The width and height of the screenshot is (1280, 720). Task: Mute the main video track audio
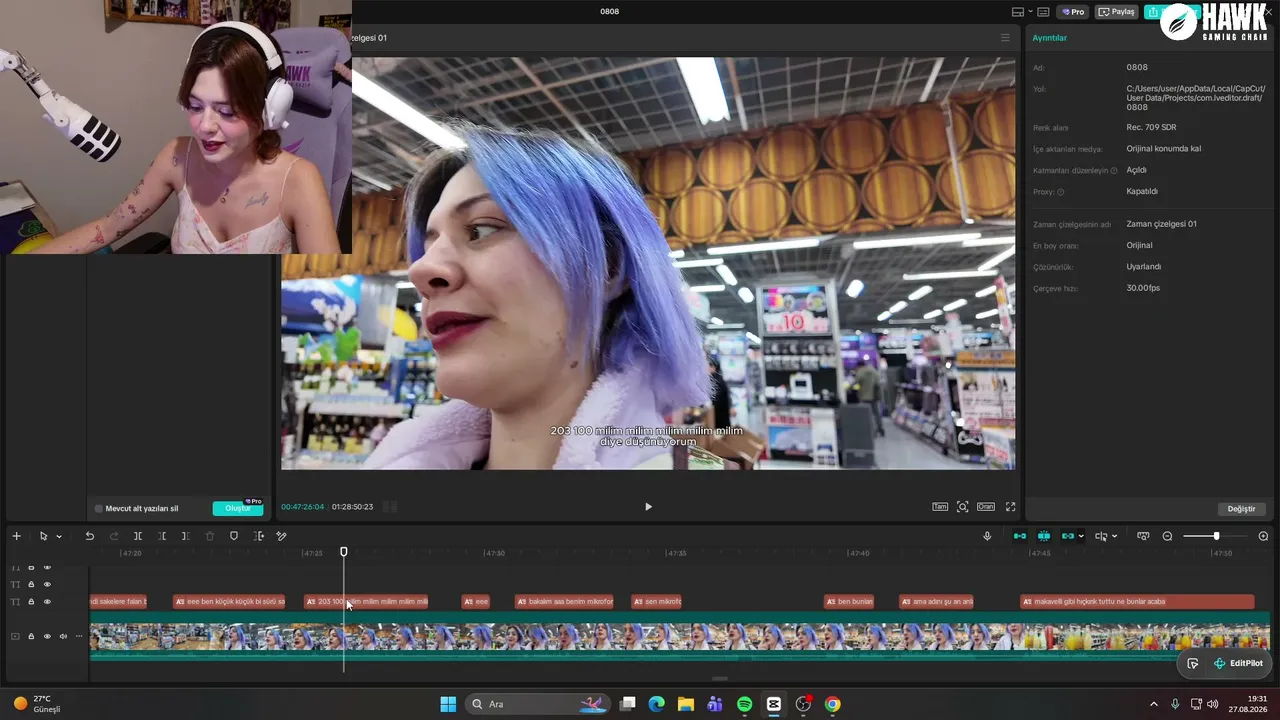click(x=63, y=636)
